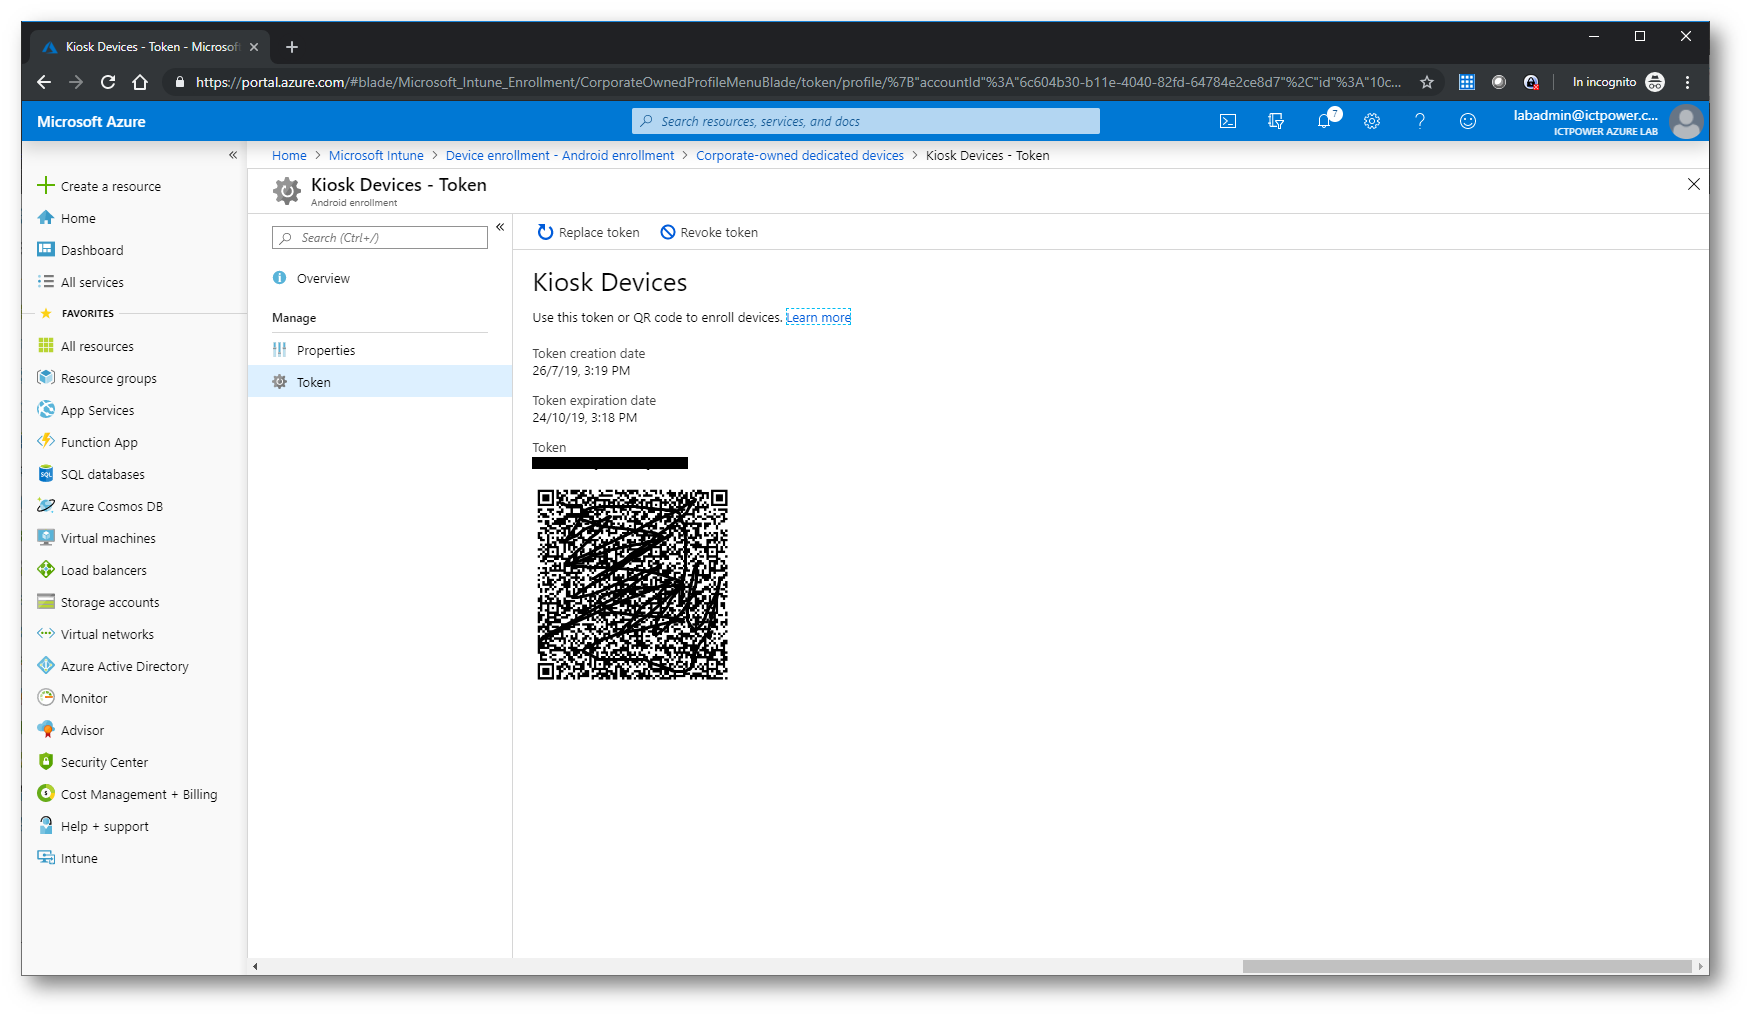Open labadmin account menu

click(1607, 122)
